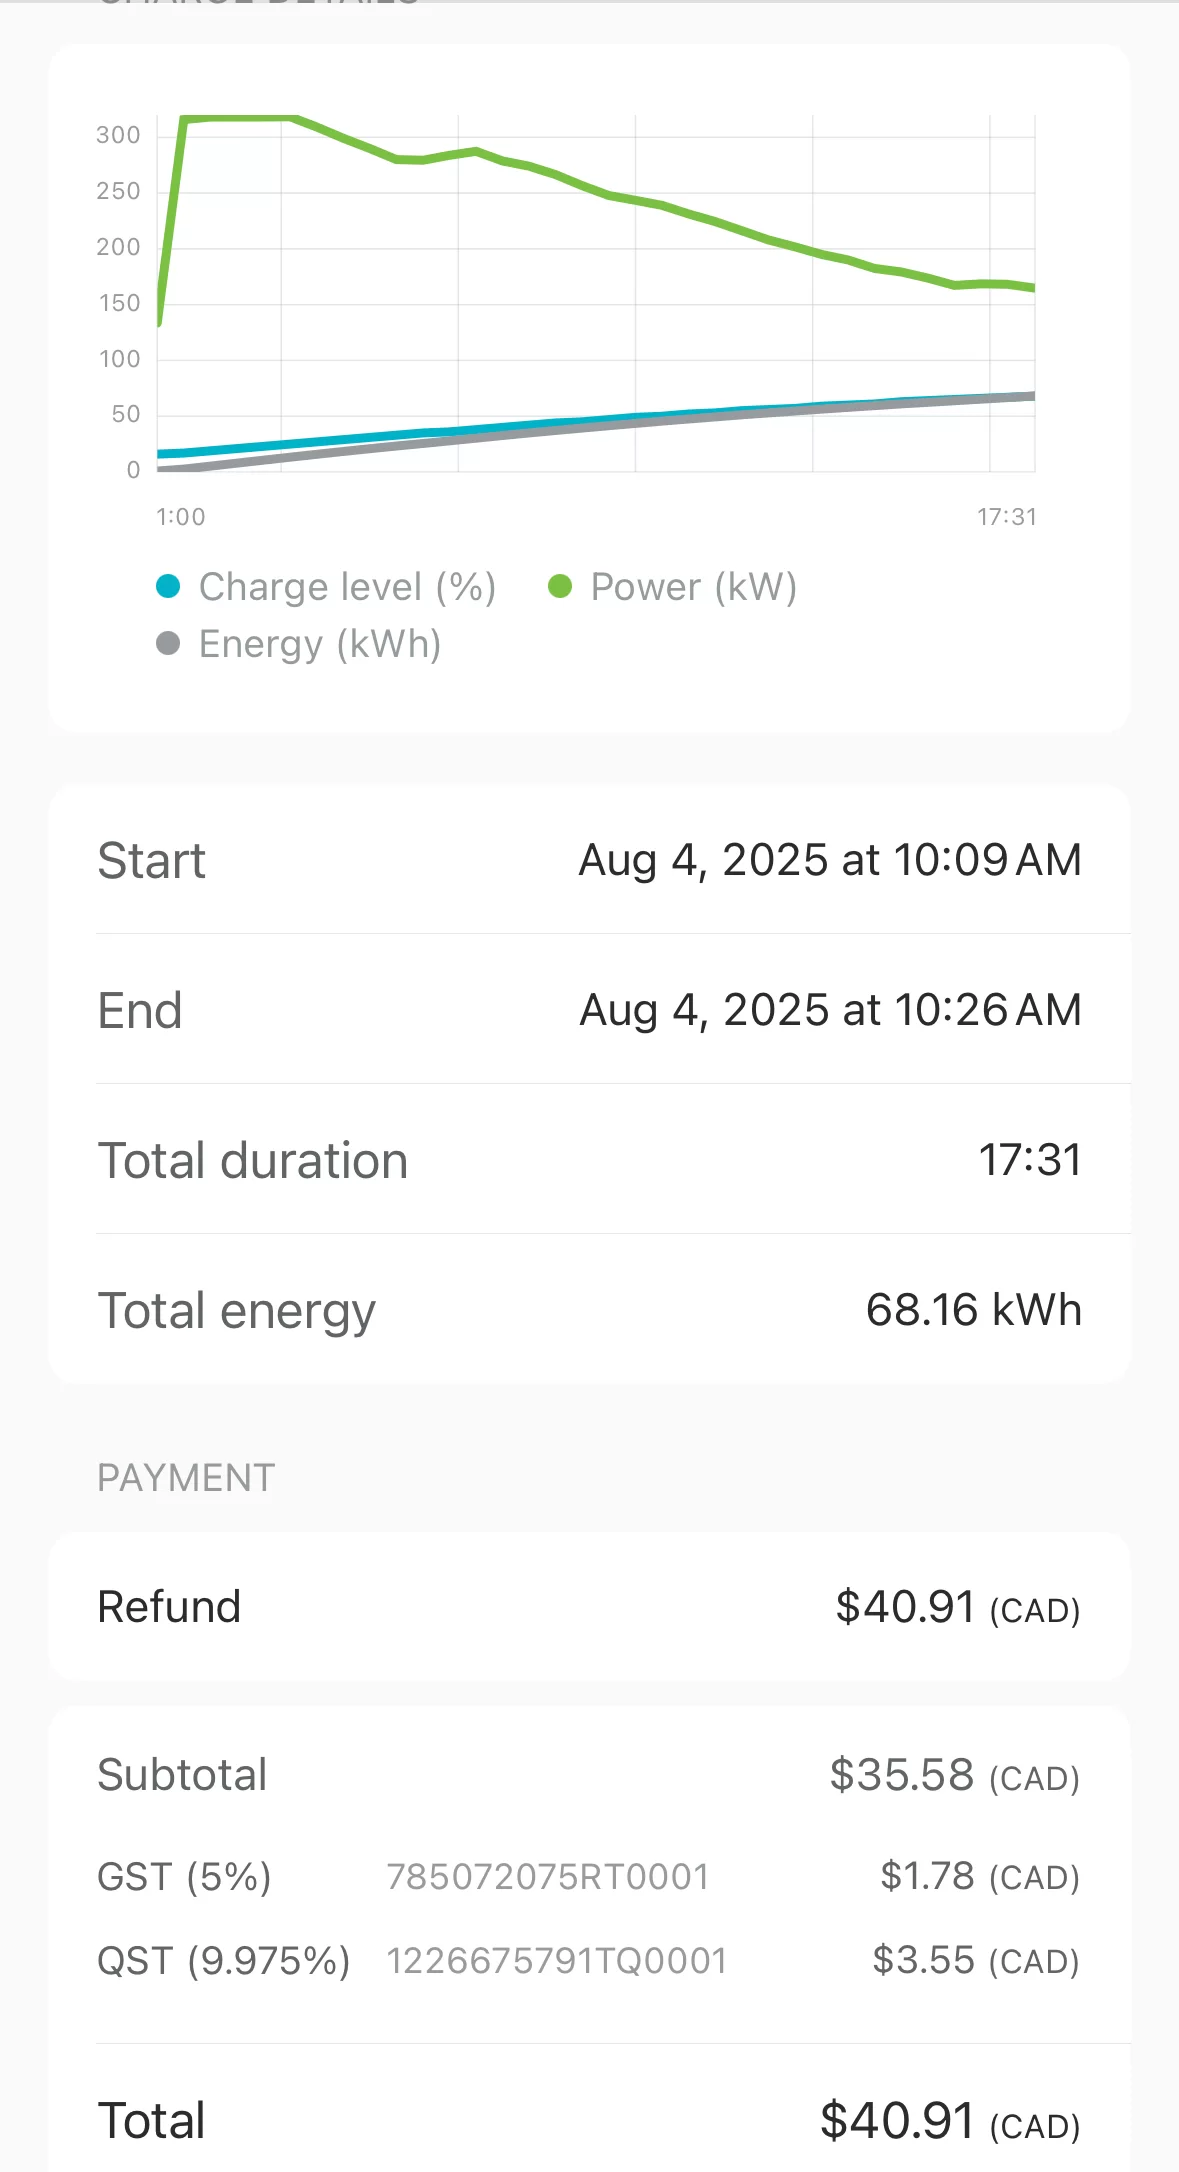Tap the 17:31 time axis label
Screen dimensions: 1179x2172
1007,517
